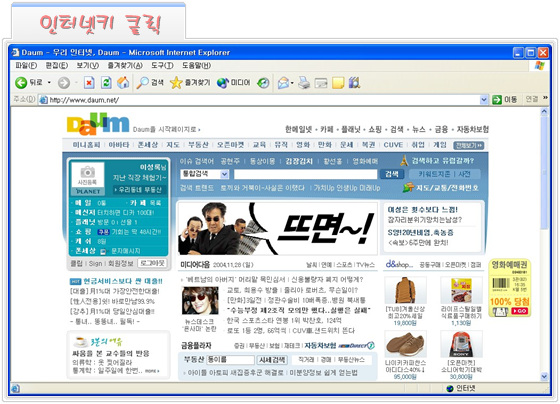This screenshot has width=560, height=404.
Task: Click the news photo thumbnail 뉴스데스크
Action: tap(200, 301)
